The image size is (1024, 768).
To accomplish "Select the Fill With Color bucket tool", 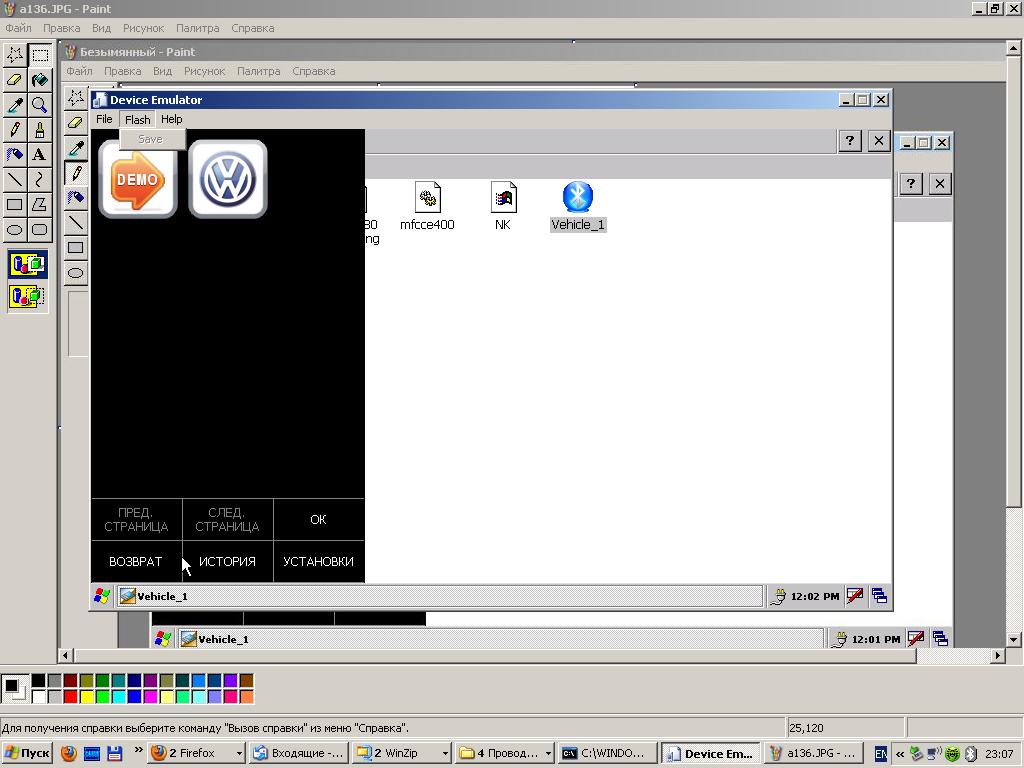I will [x=39, y=80].
